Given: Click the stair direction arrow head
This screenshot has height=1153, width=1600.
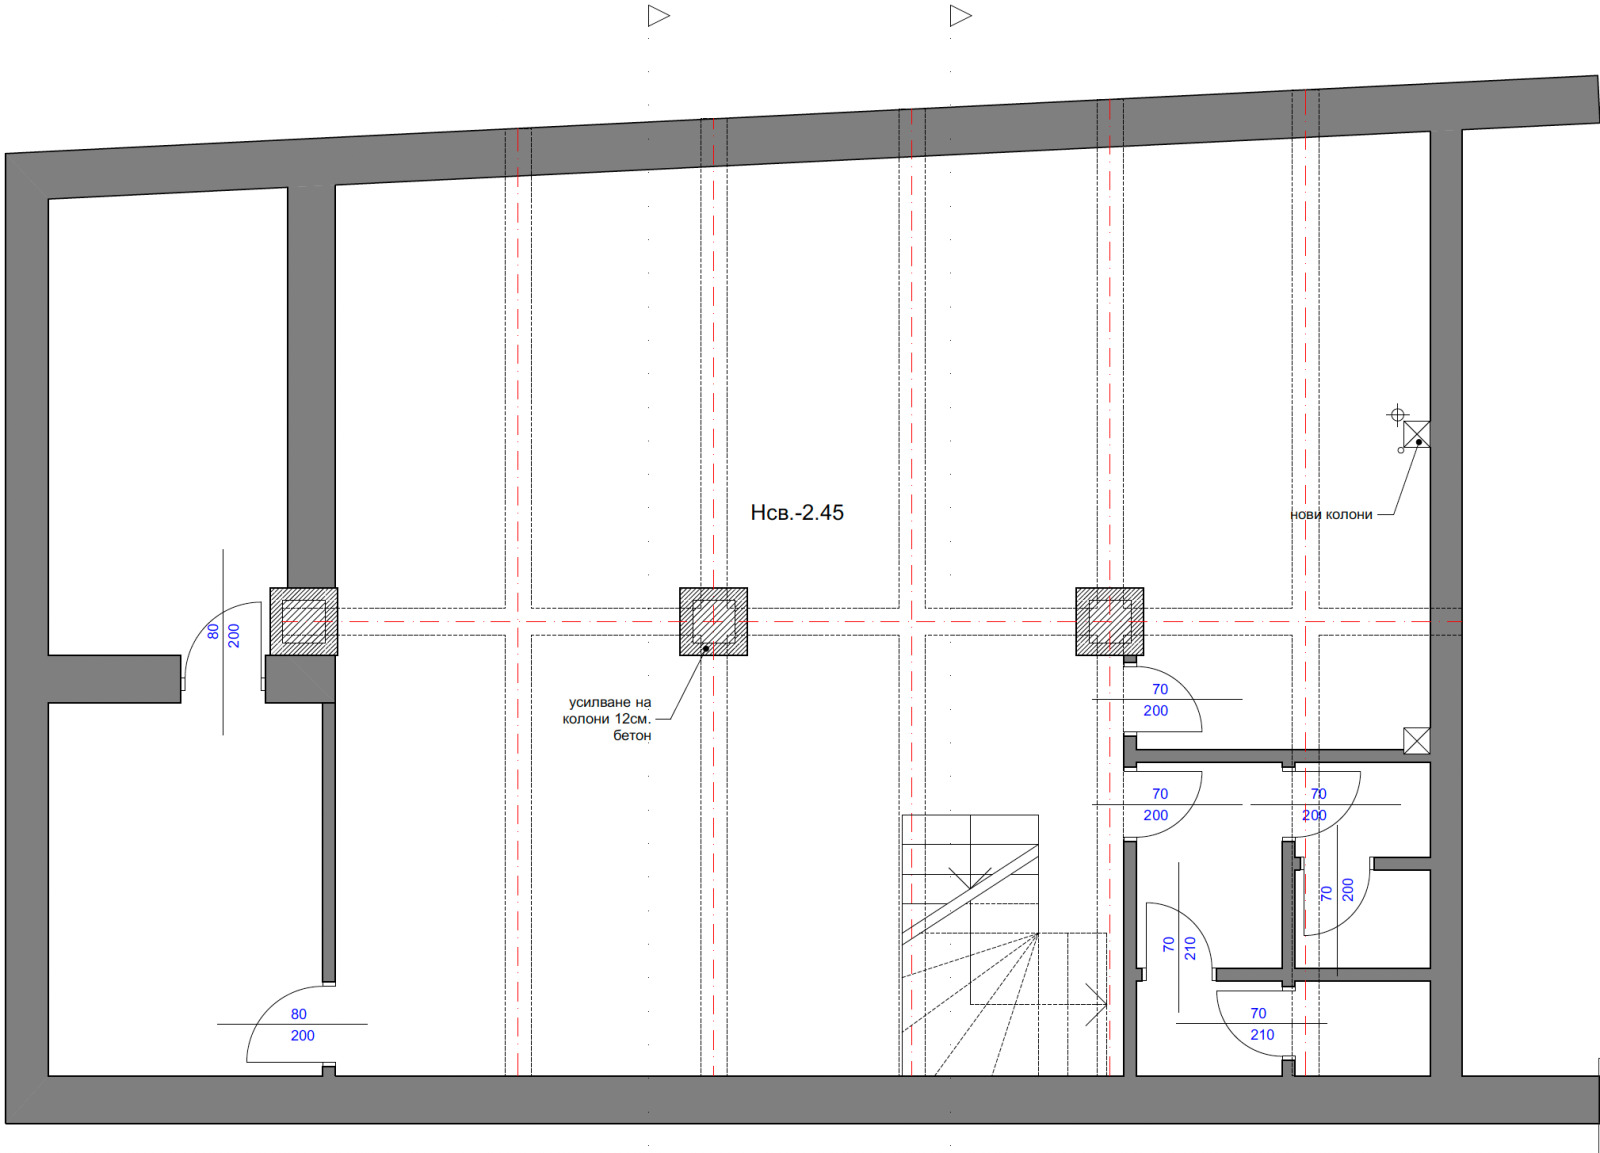Looking at the screenshot, I should click(1098, 1005).
